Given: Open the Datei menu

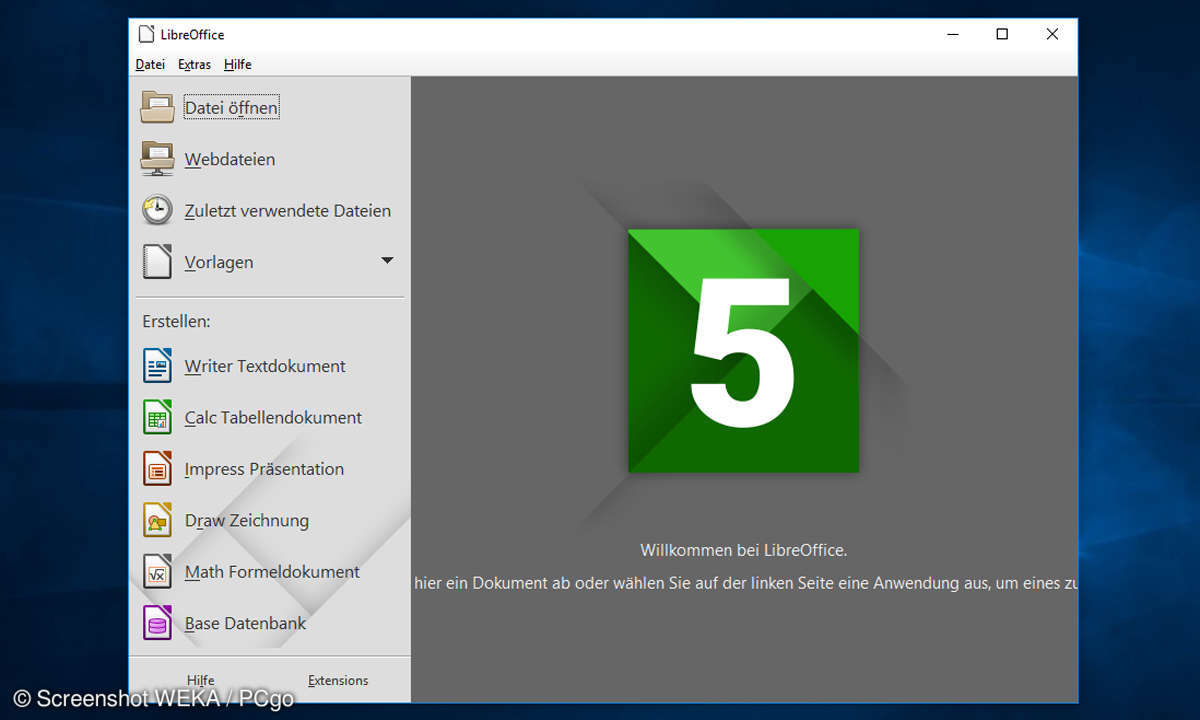Looking at the screenshot, I should pos(150,64).
